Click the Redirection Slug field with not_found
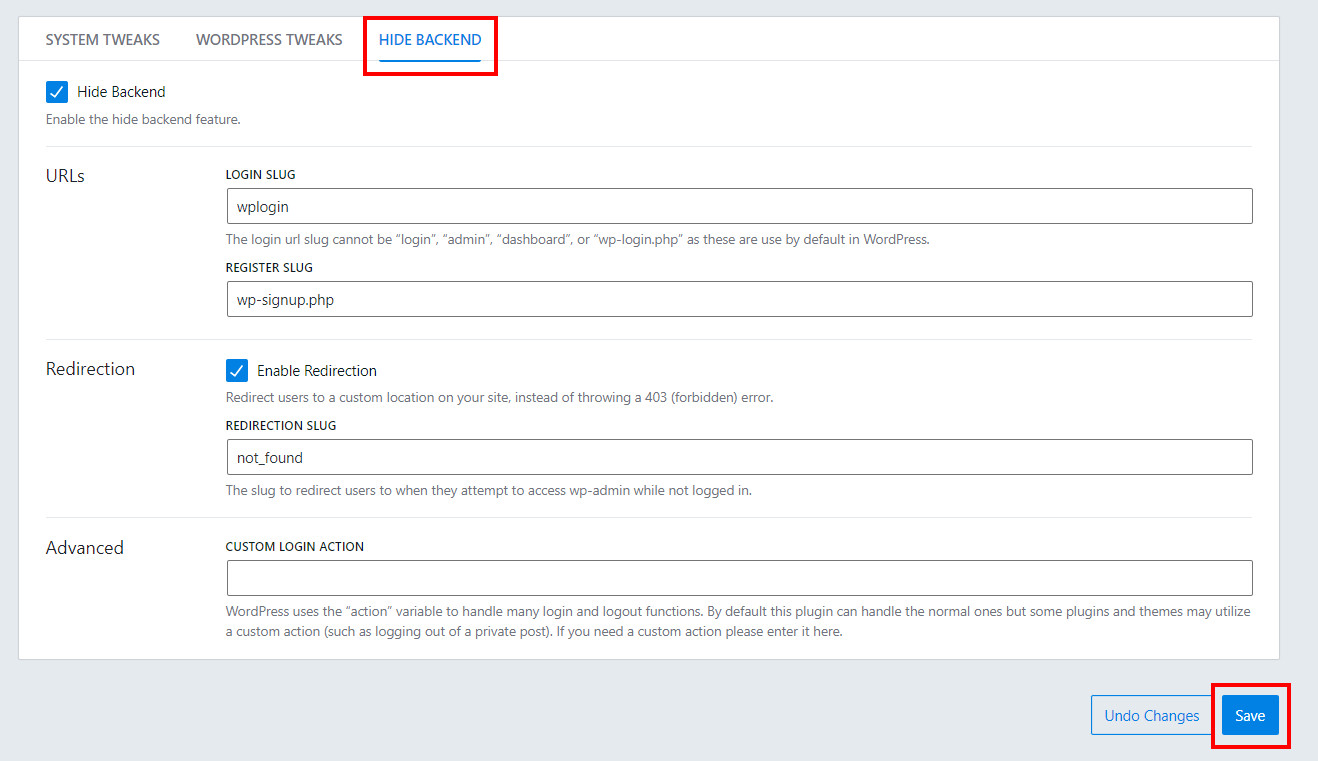The image size is (1318, 761). (x=739, y=457)
